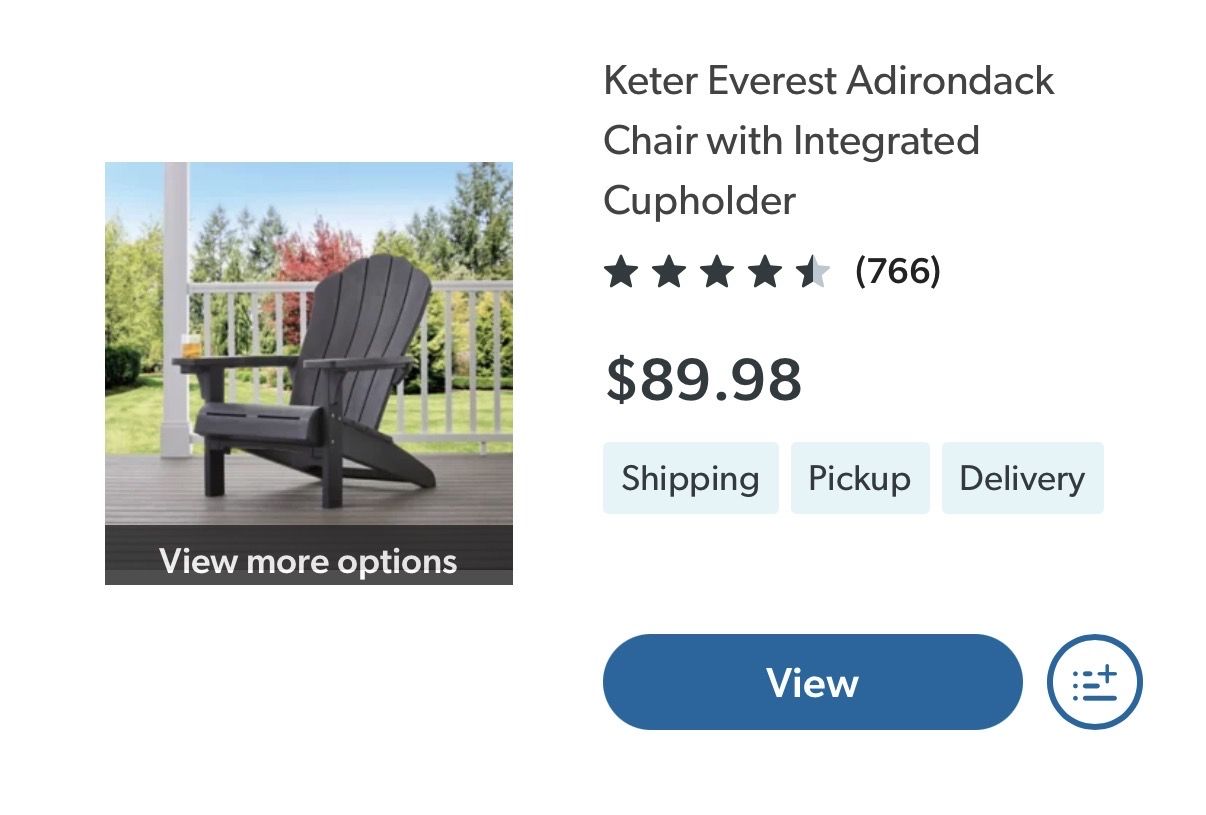Click the drink glass on the chair armrest

click(190, 345)
